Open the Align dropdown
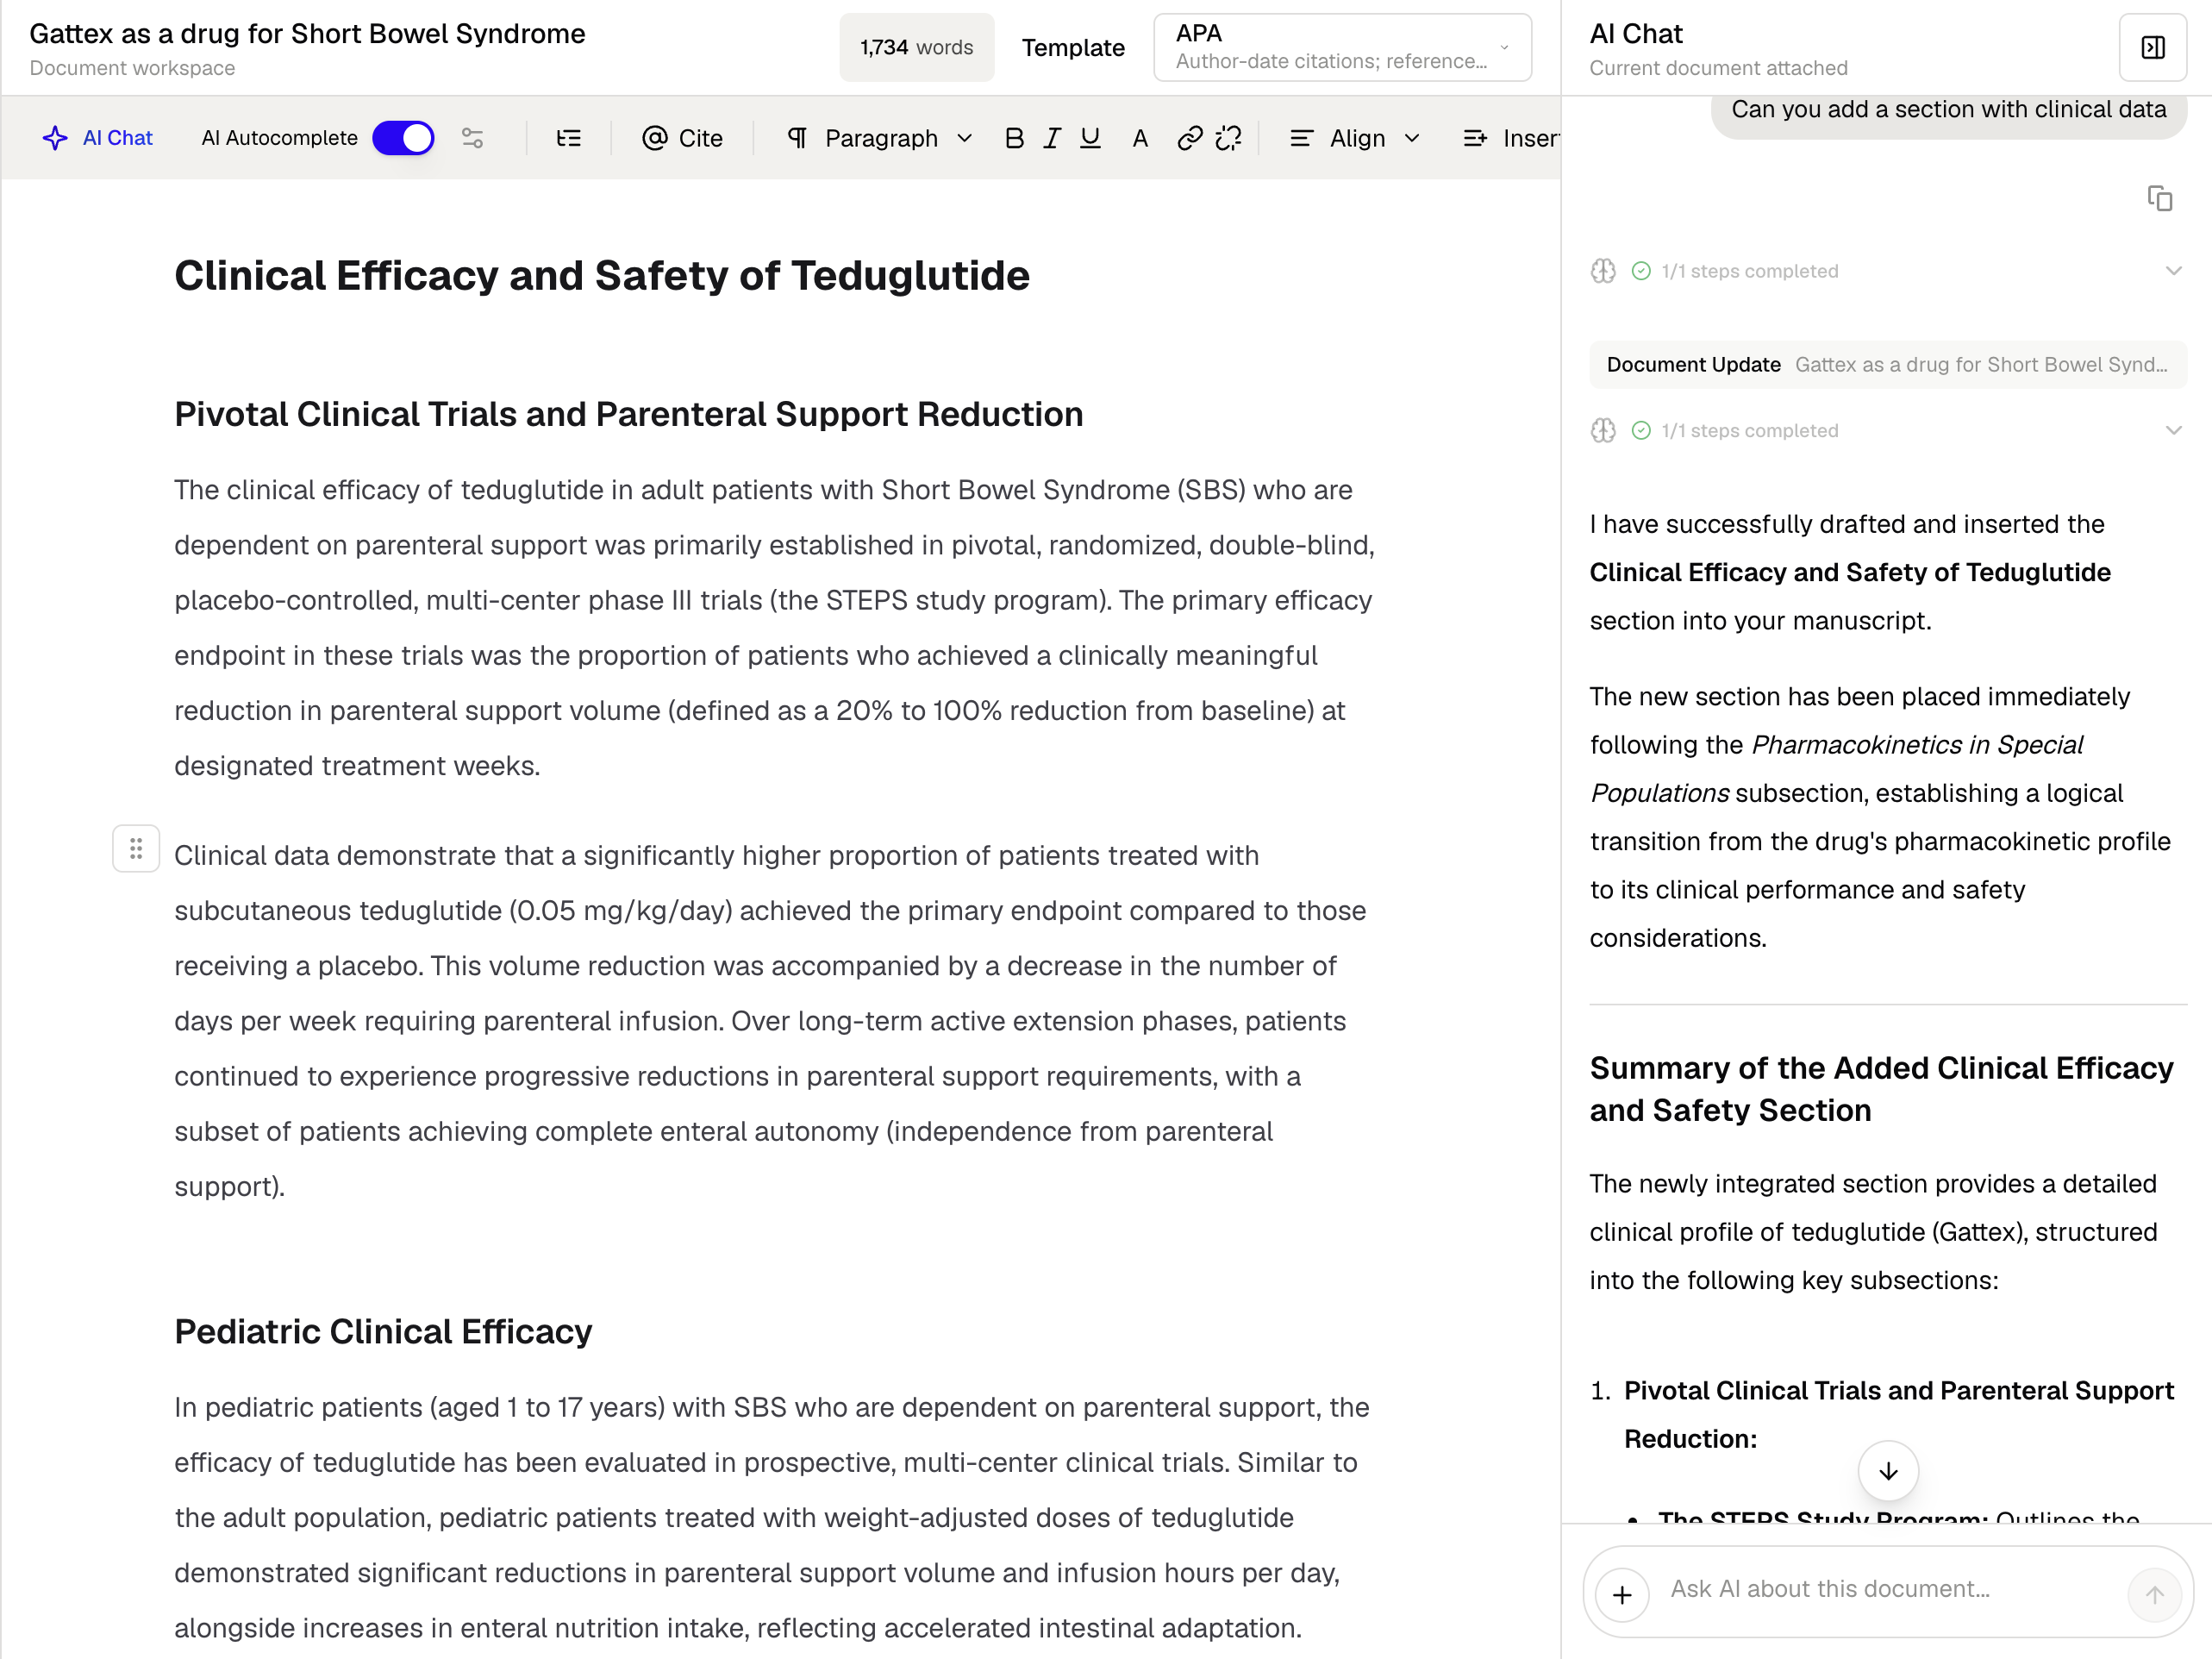Image resolution: width=2212 pixels, height=1659 pixels. click(1356, 138)
